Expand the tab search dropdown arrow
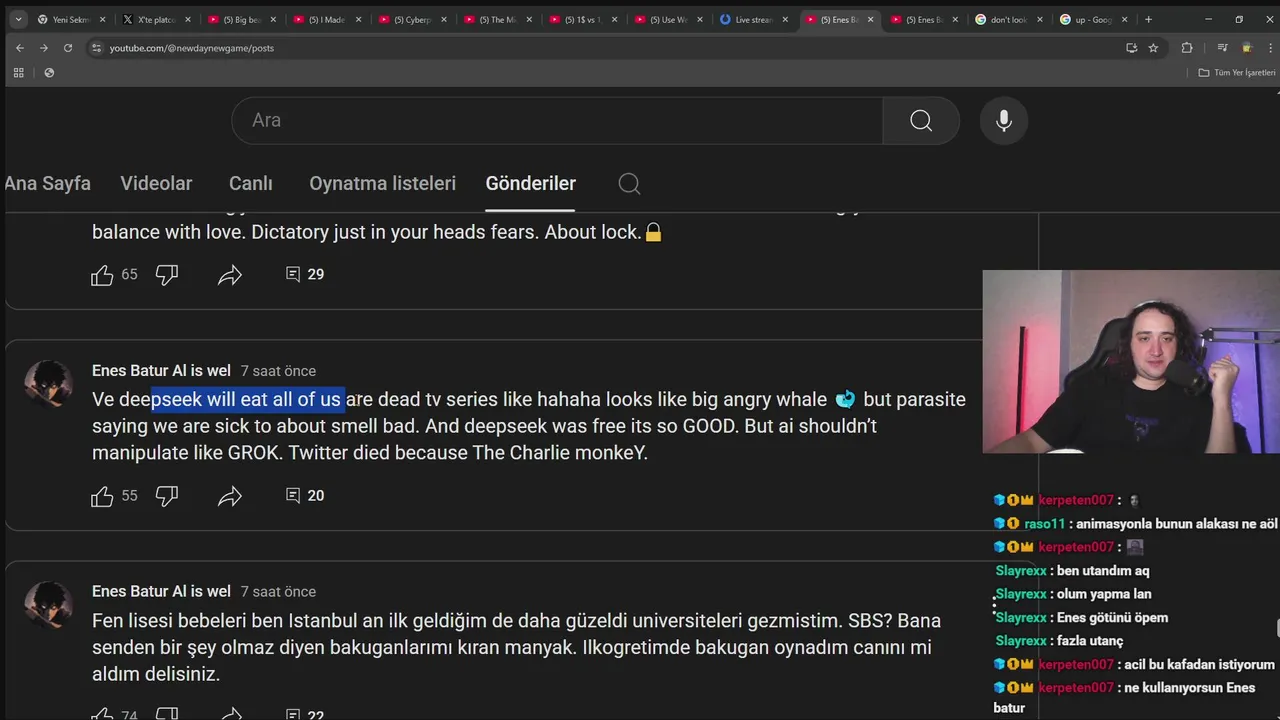Image resolution: width=1280 pixels, height=720 pixels. tap(18, 19)
